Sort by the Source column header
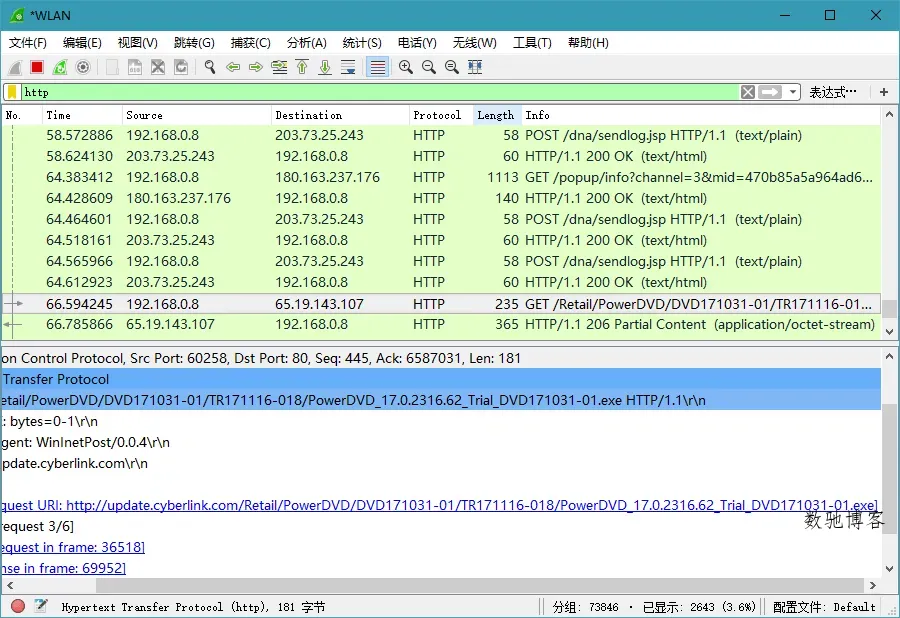This screenshot has height=618, width=900. tap(196, 115)
